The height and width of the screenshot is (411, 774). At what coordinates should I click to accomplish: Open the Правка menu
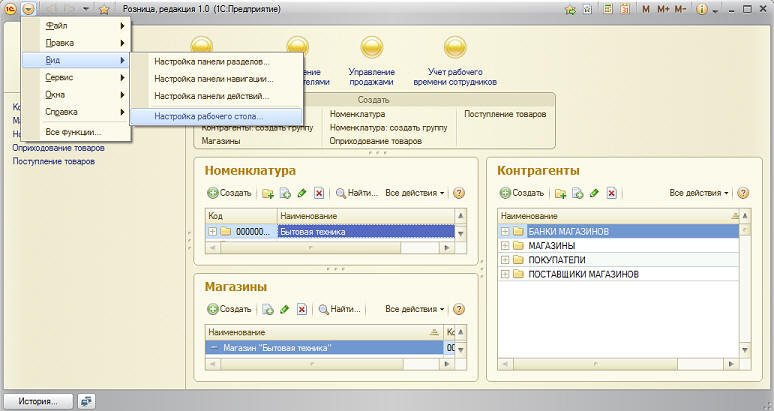tap(77, 43)
